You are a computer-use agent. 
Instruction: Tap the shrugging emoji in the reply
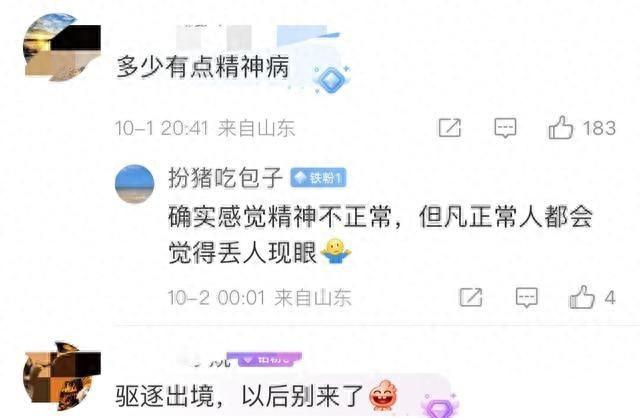tap(336, 251)
